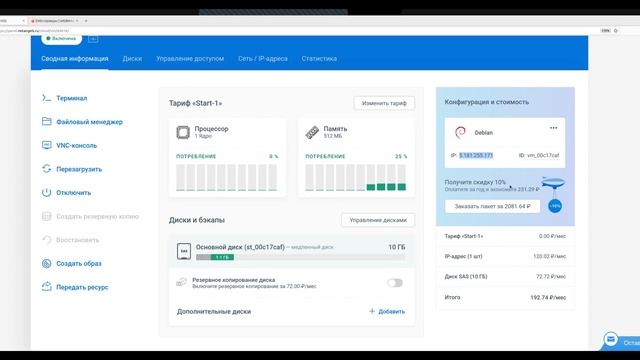Click the disk backup icon

pyautogui.click(x=182, y=282)
